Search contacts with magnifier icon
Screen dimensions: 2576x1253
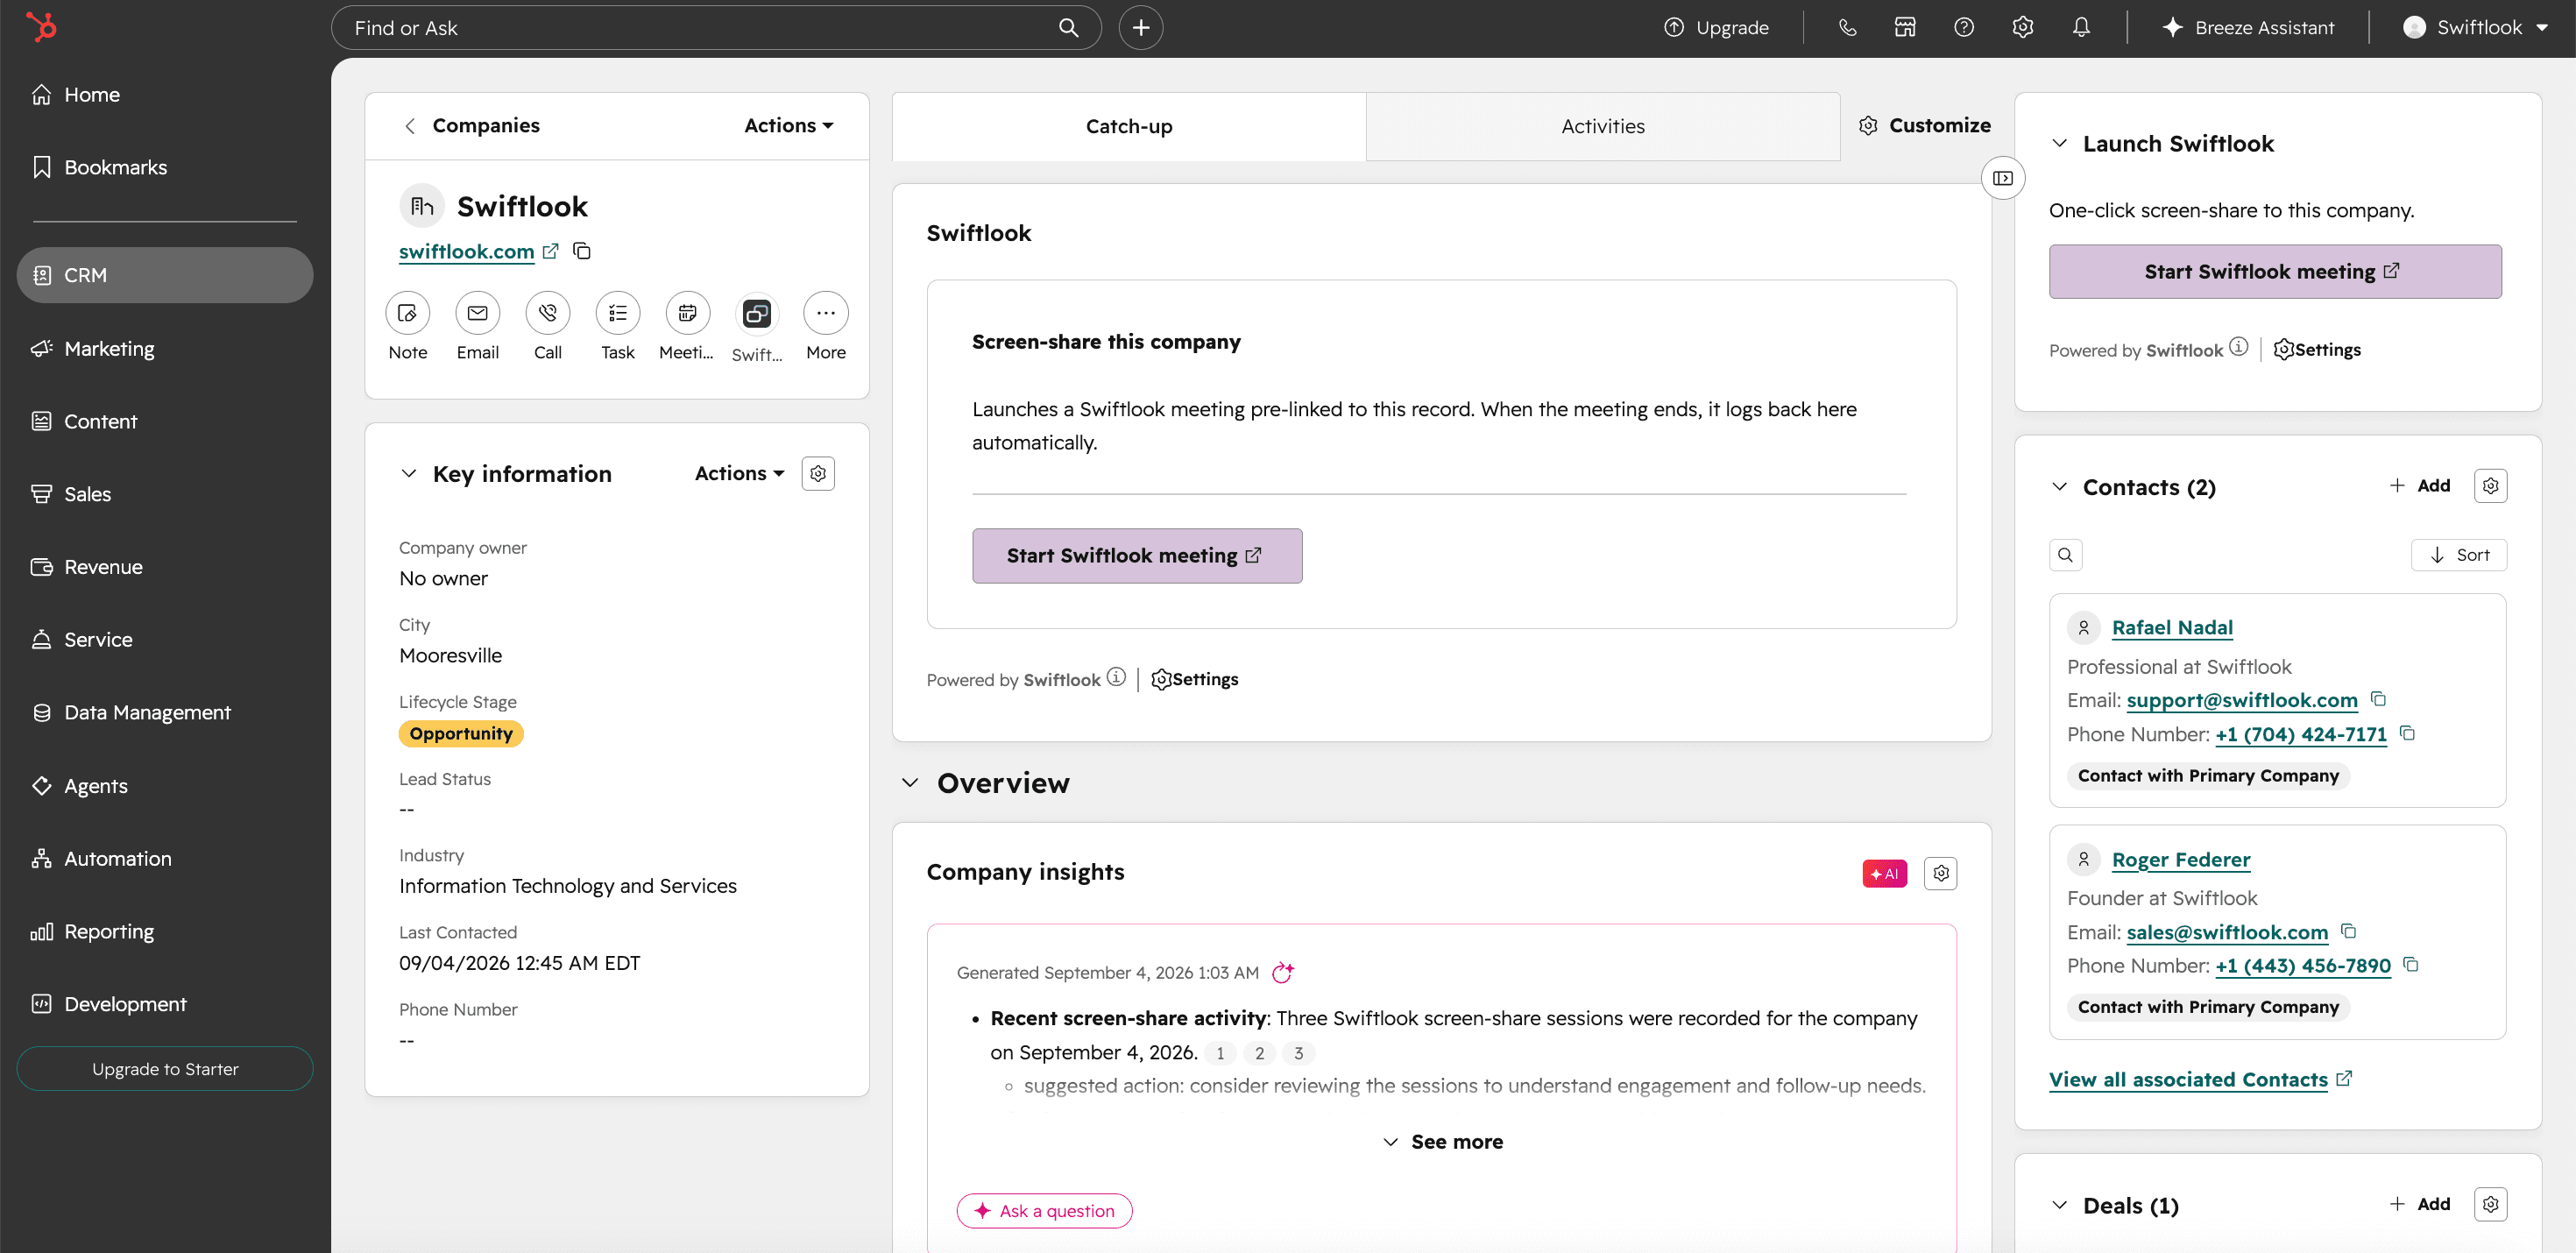pyautogui.click(x=2066, y=555)
